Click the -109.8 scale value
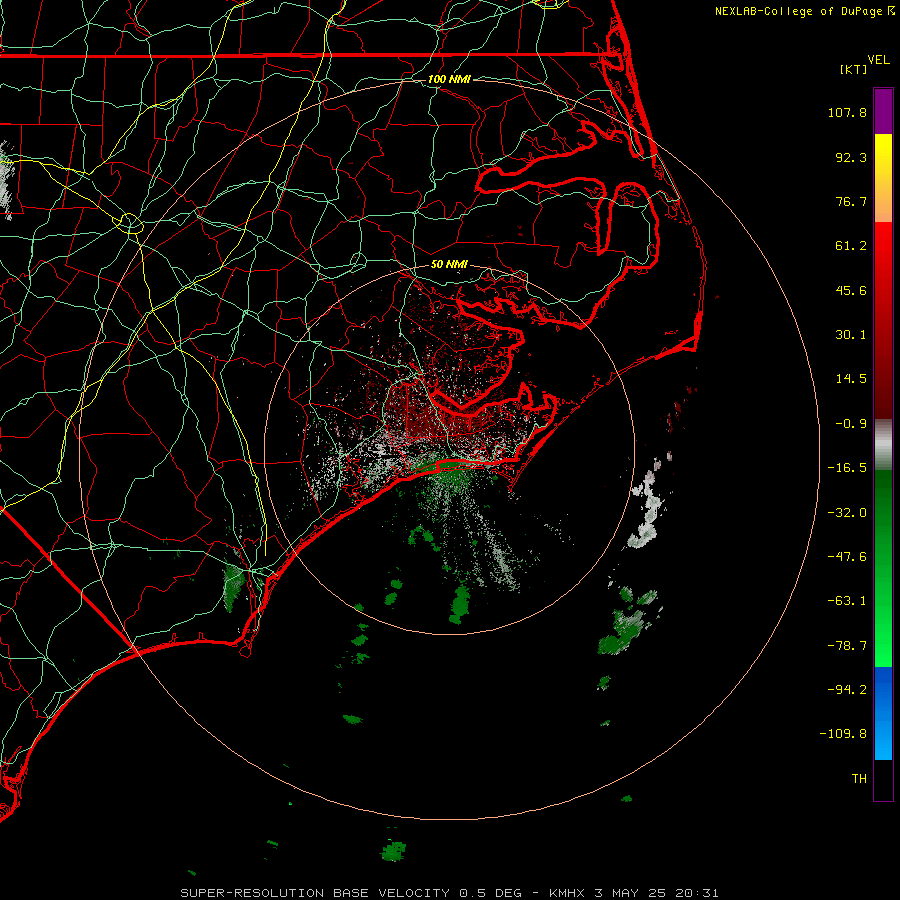Viewport: 900px width, 900px height. pos(844,734)
